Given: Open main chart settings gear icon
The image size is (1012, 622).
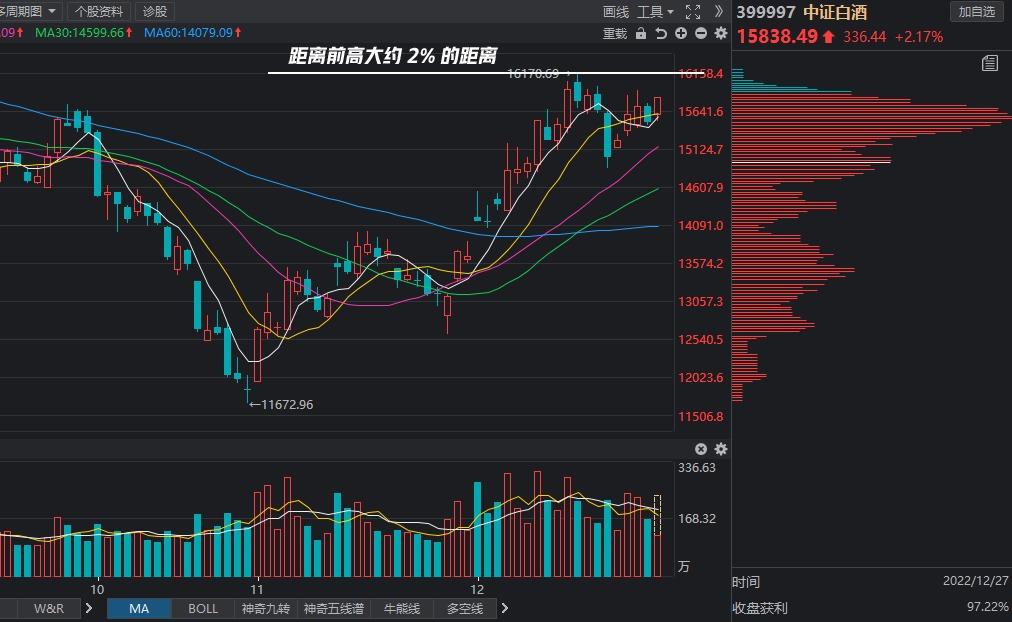Looking at the screenshot, I should [x=721, y=34].
